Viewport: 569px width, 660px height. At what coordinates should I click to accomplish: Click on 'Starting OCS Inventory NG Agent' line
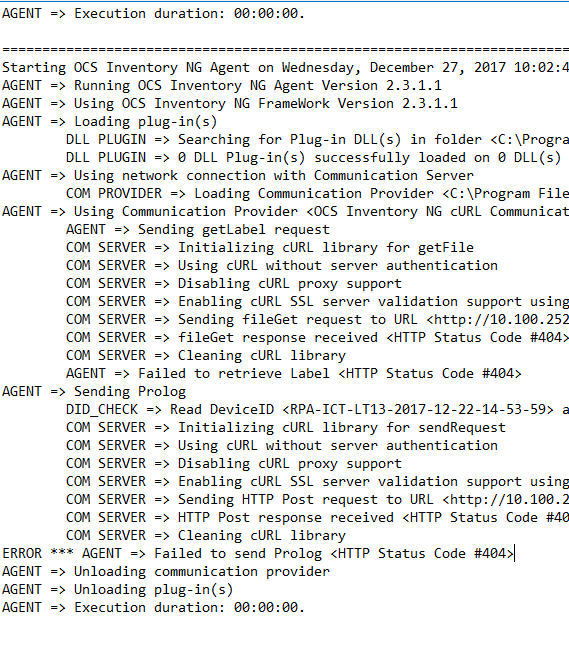[x=285, y=67]
